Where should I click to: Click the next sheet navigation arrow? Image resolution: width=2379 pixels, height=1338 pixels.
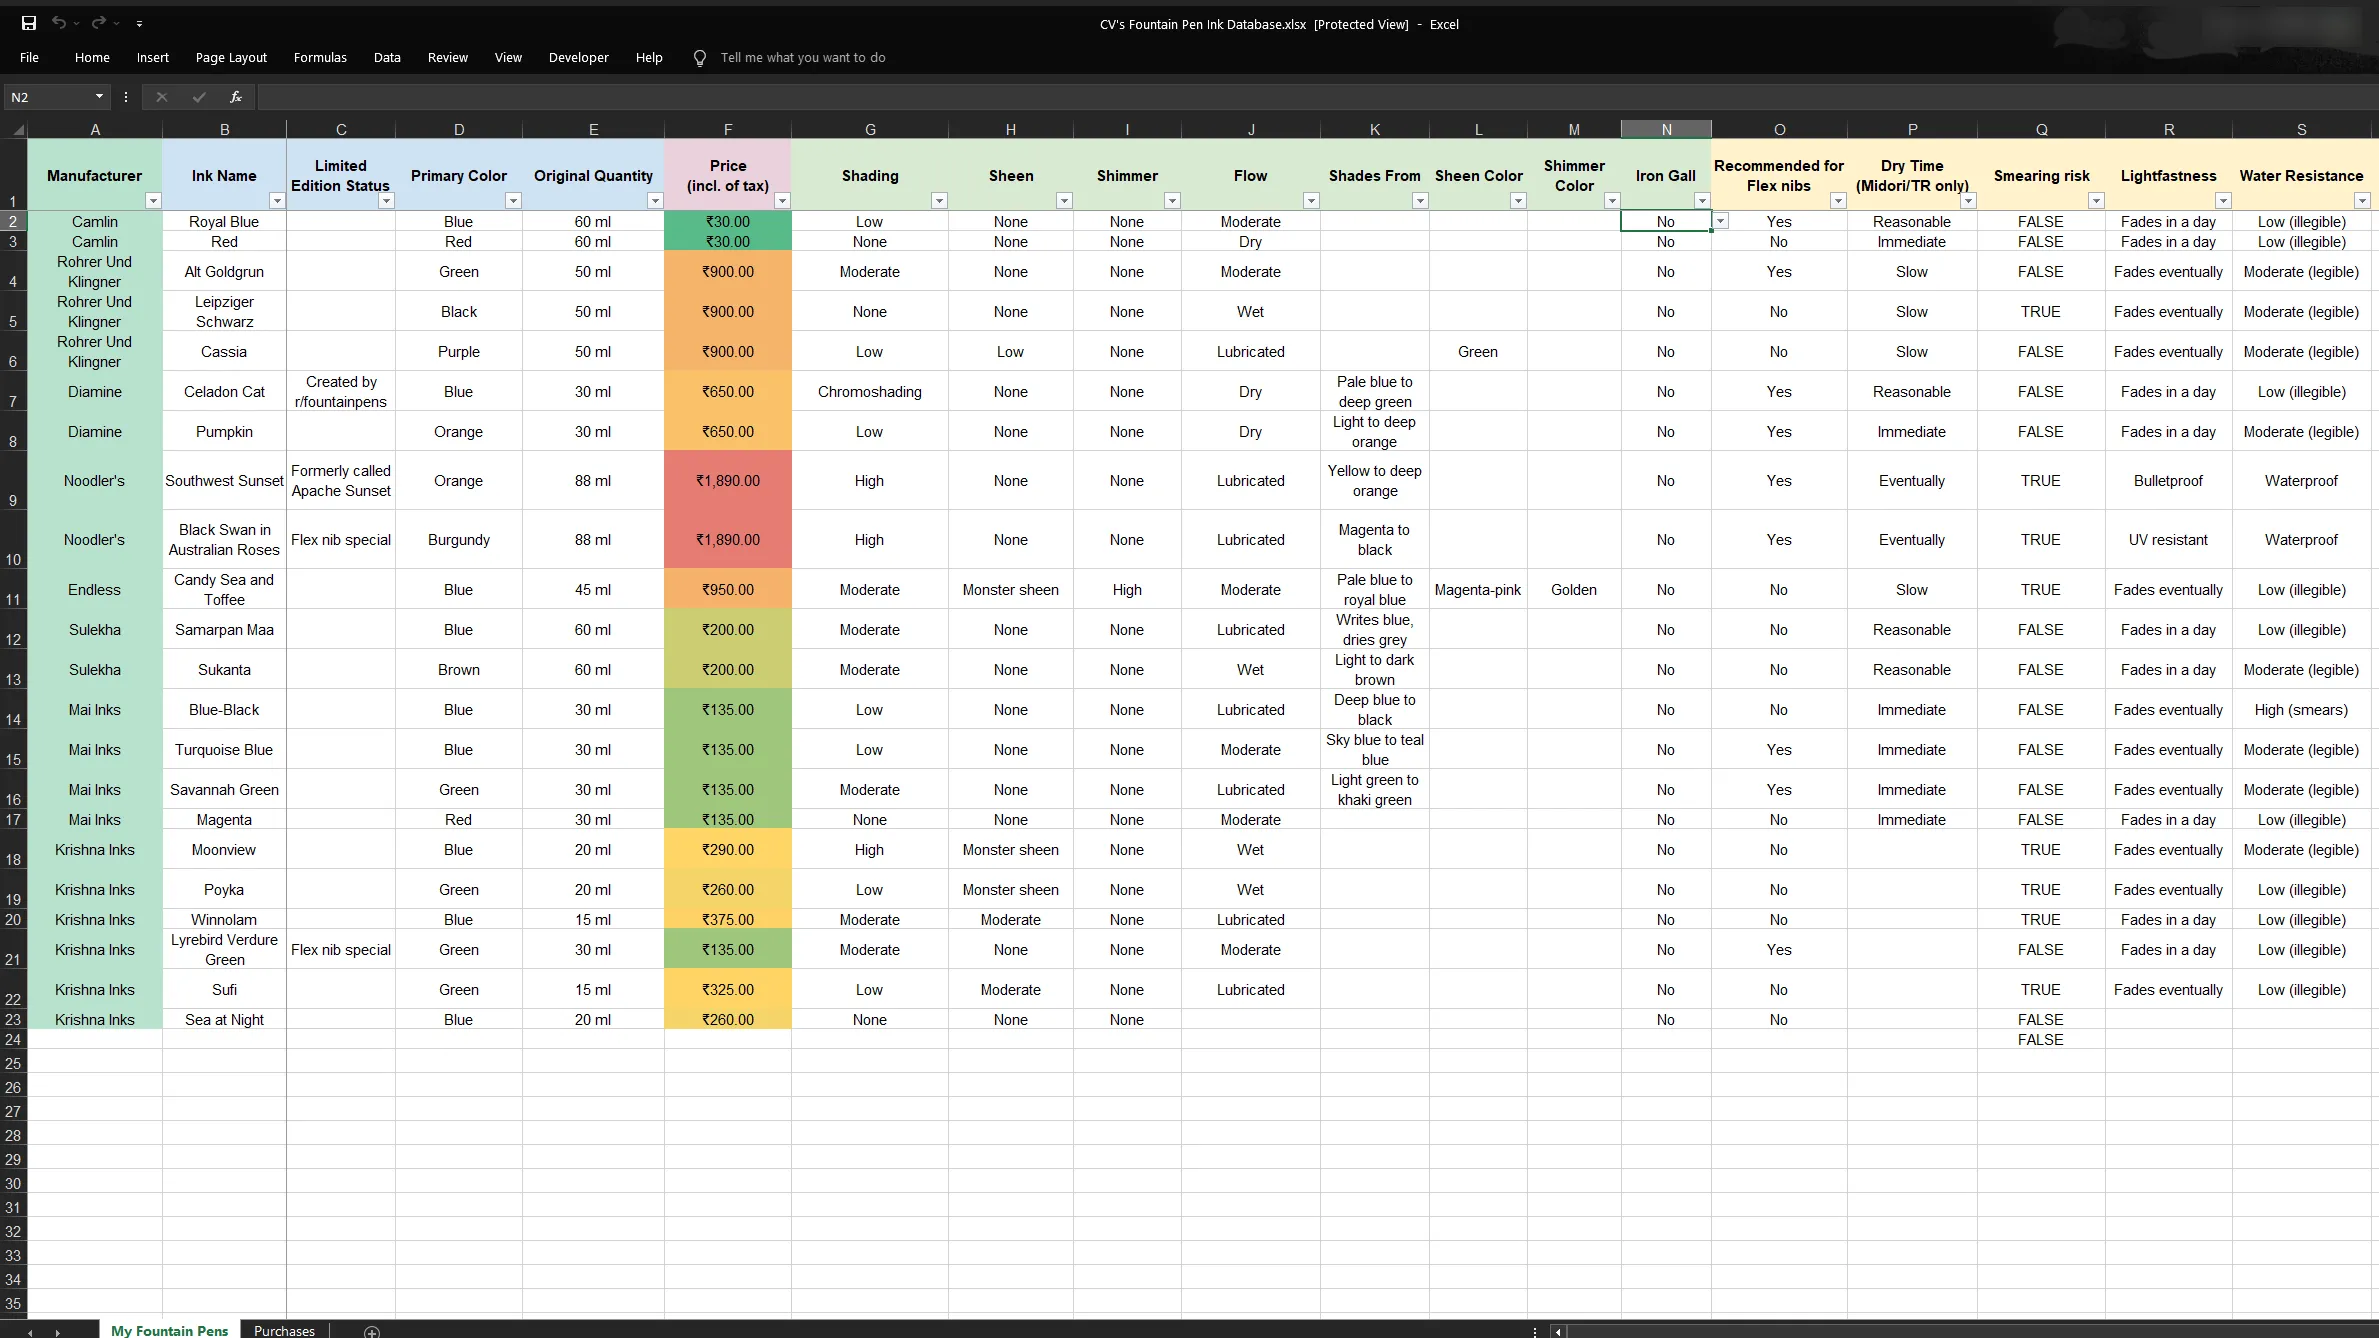click(x=57, y=1331)
